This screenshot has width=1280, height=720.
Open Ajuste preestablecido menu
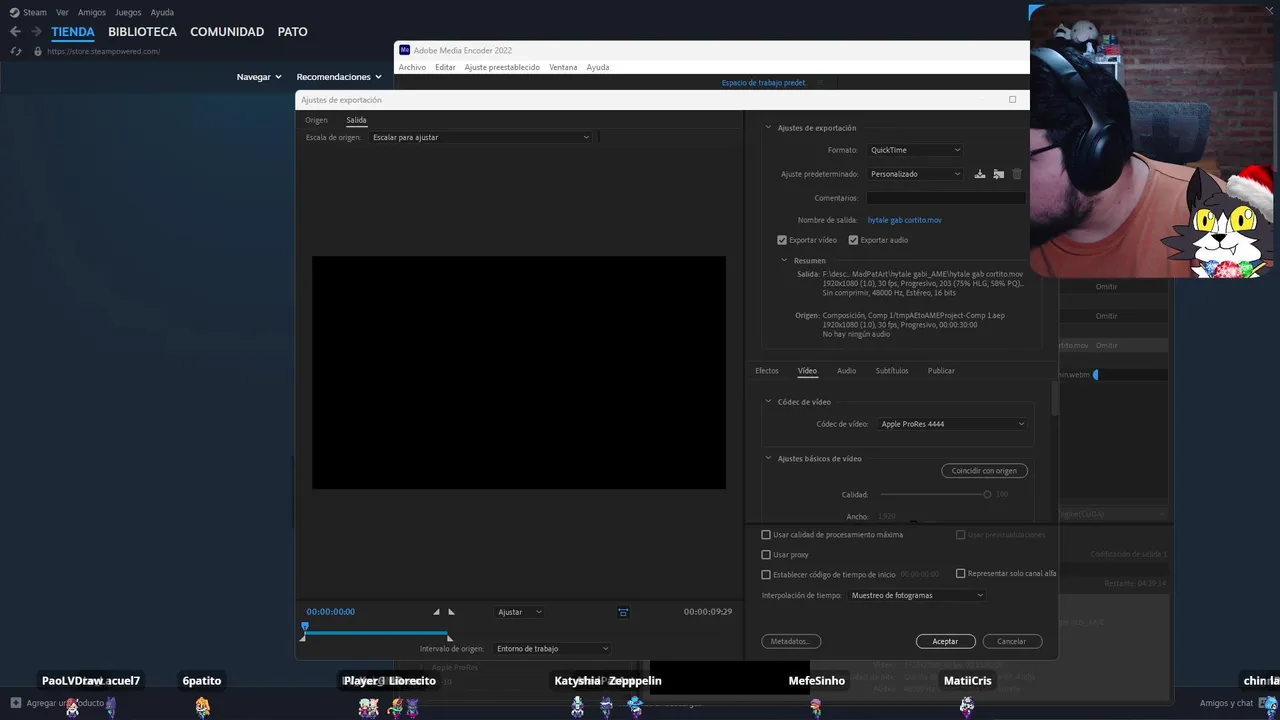click(x=502, y=67)
